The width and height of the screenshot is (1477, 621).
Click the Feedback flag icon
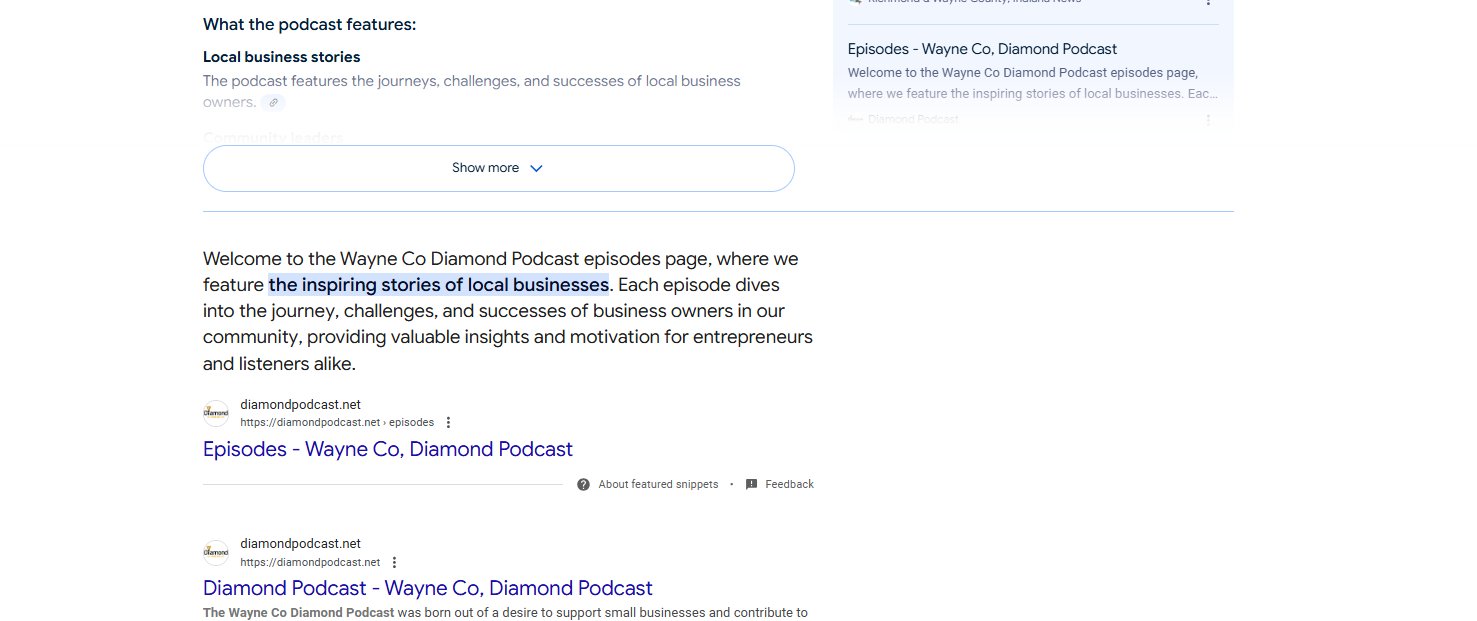[751, 484]
